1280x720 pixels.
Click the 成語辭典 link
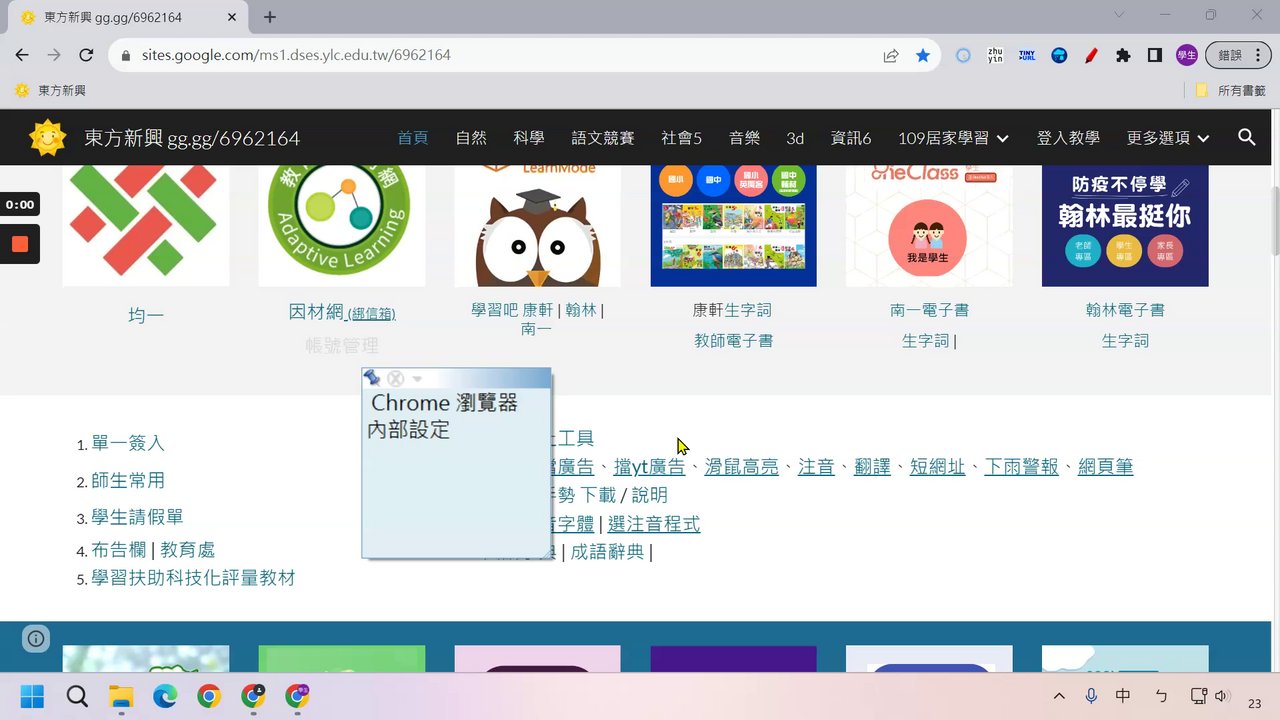tap(607, 552)
